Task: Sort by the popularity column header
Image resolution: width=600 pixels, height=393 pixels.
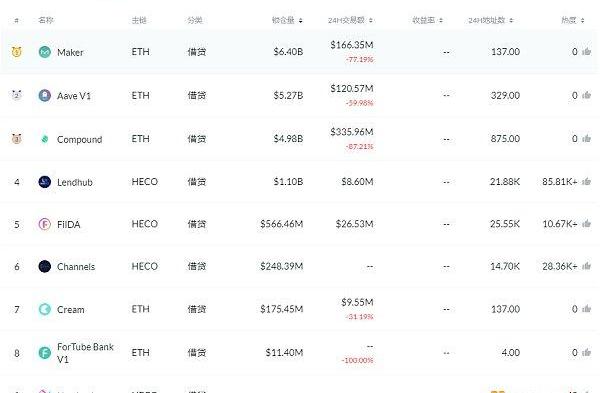Action: [572, 20]
